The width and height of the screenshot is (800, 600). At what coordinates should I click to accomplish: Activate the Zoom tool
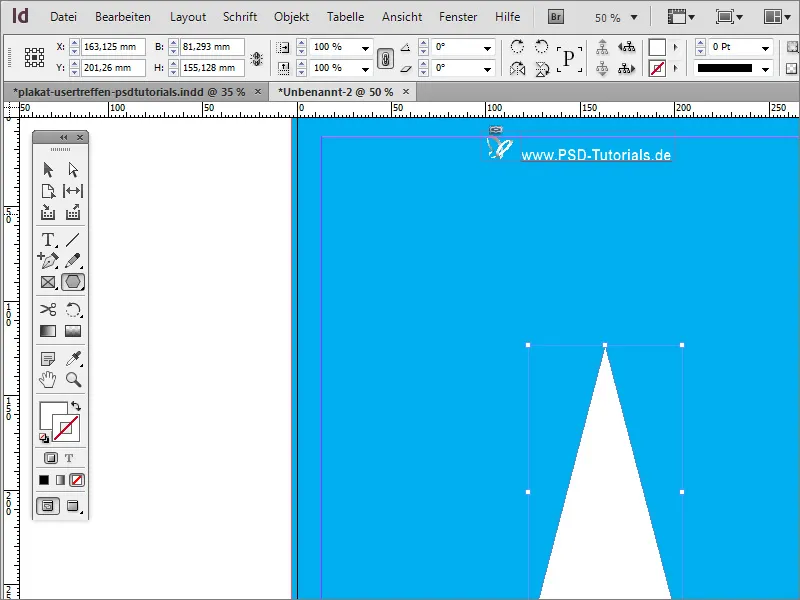[x=72, y=379]
